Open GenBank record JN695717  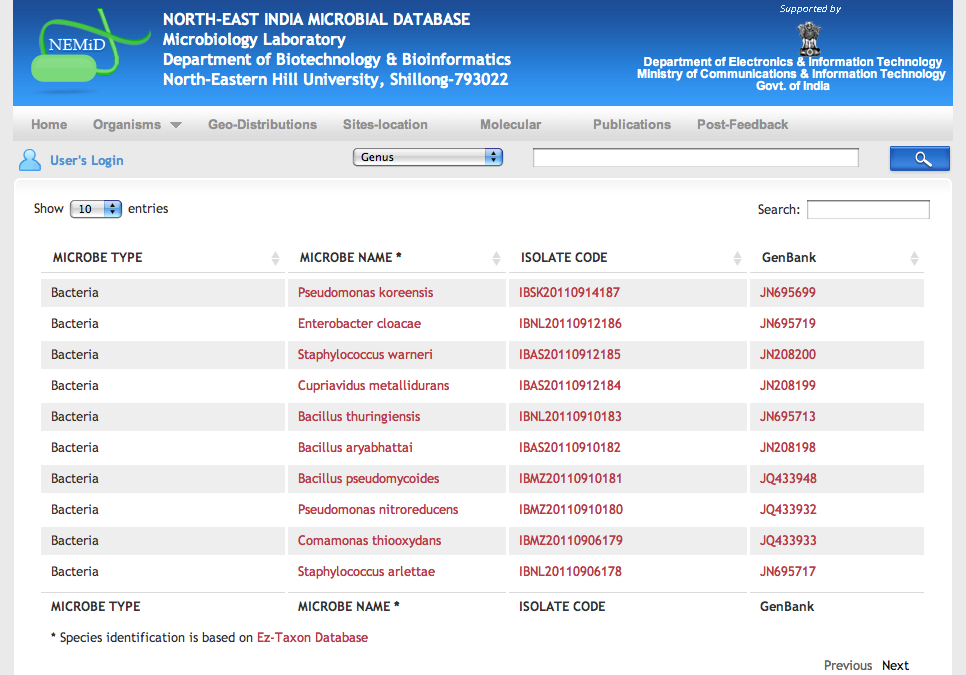787,572
